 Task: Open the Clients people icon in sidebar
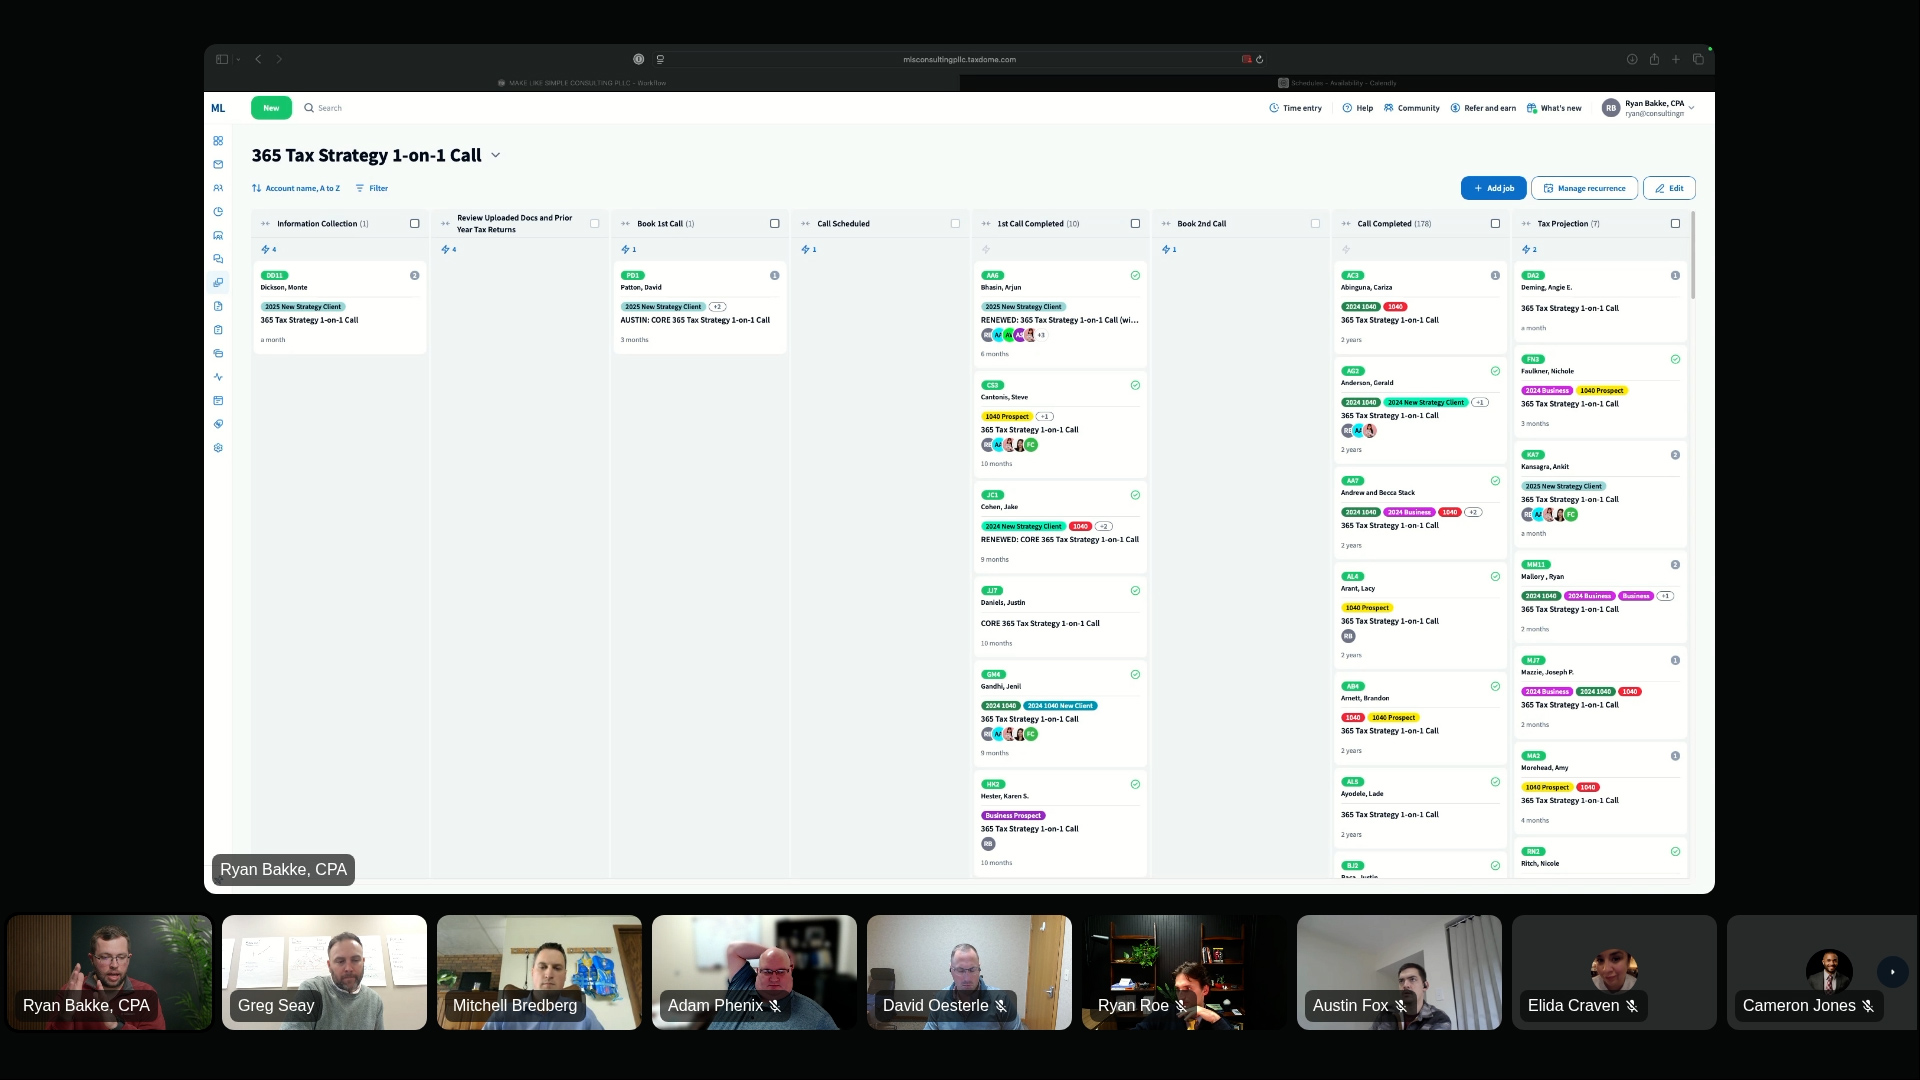click(x=218, y=188)
